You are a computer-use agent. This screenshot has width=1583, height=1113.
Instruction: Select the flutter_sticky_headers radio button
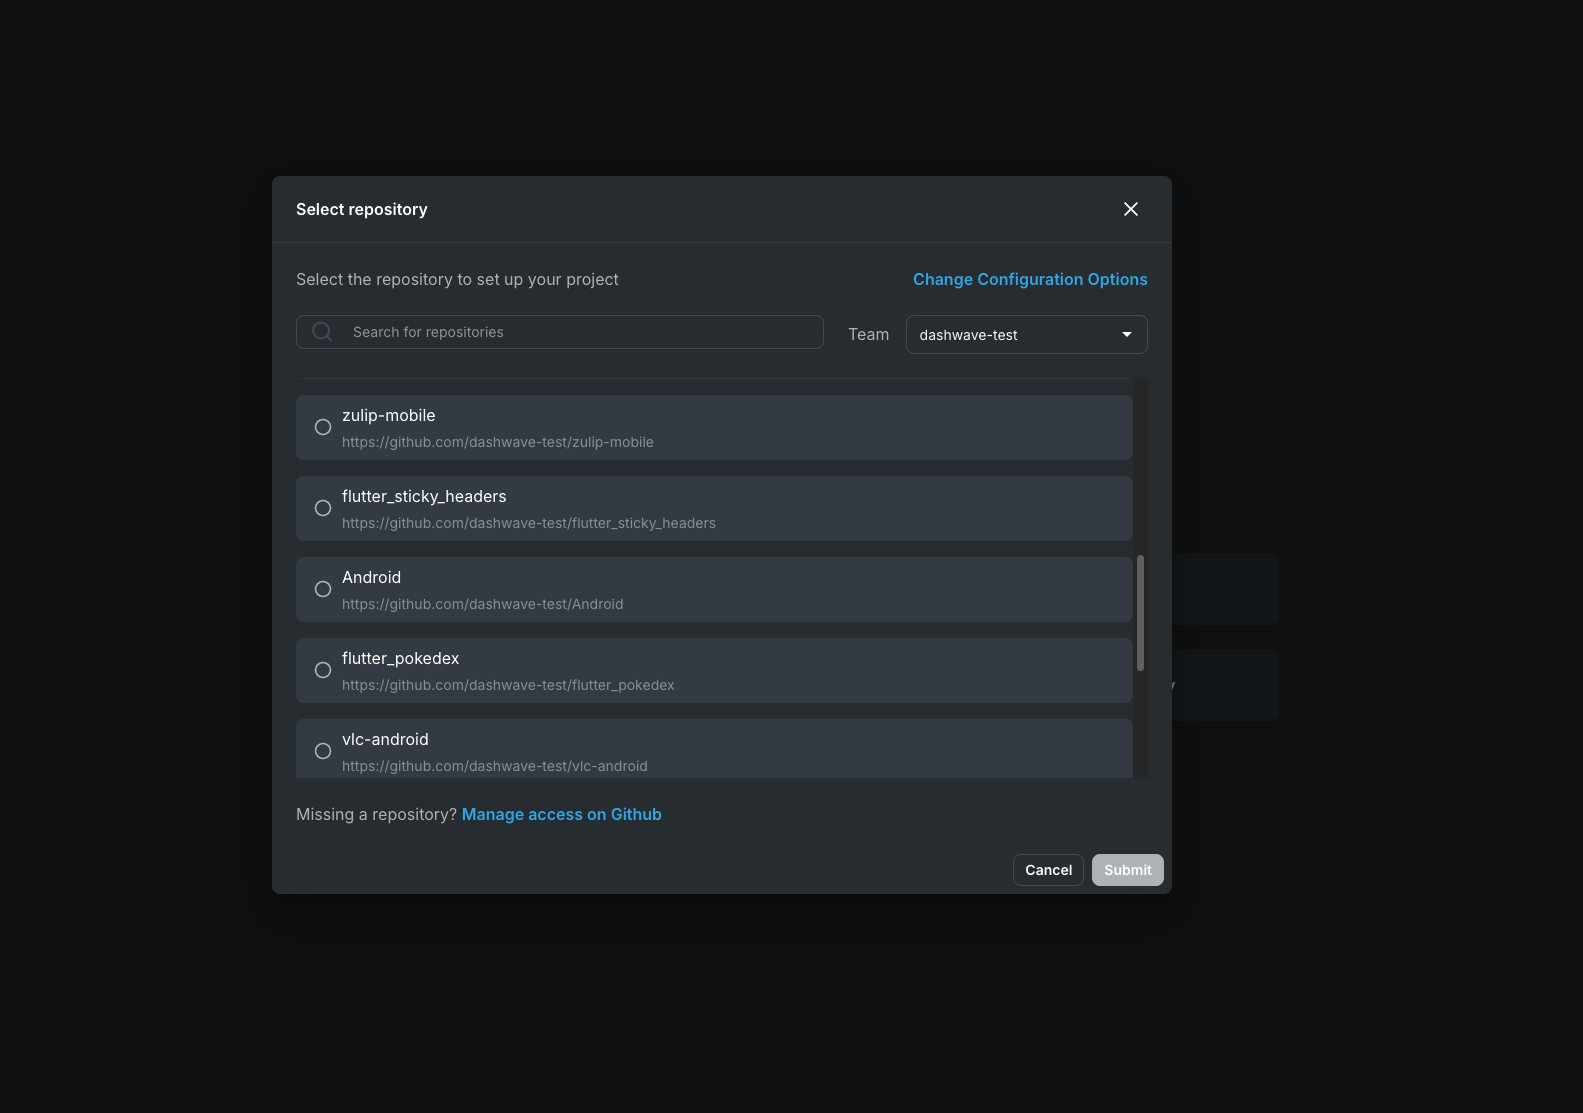[323, 508]
